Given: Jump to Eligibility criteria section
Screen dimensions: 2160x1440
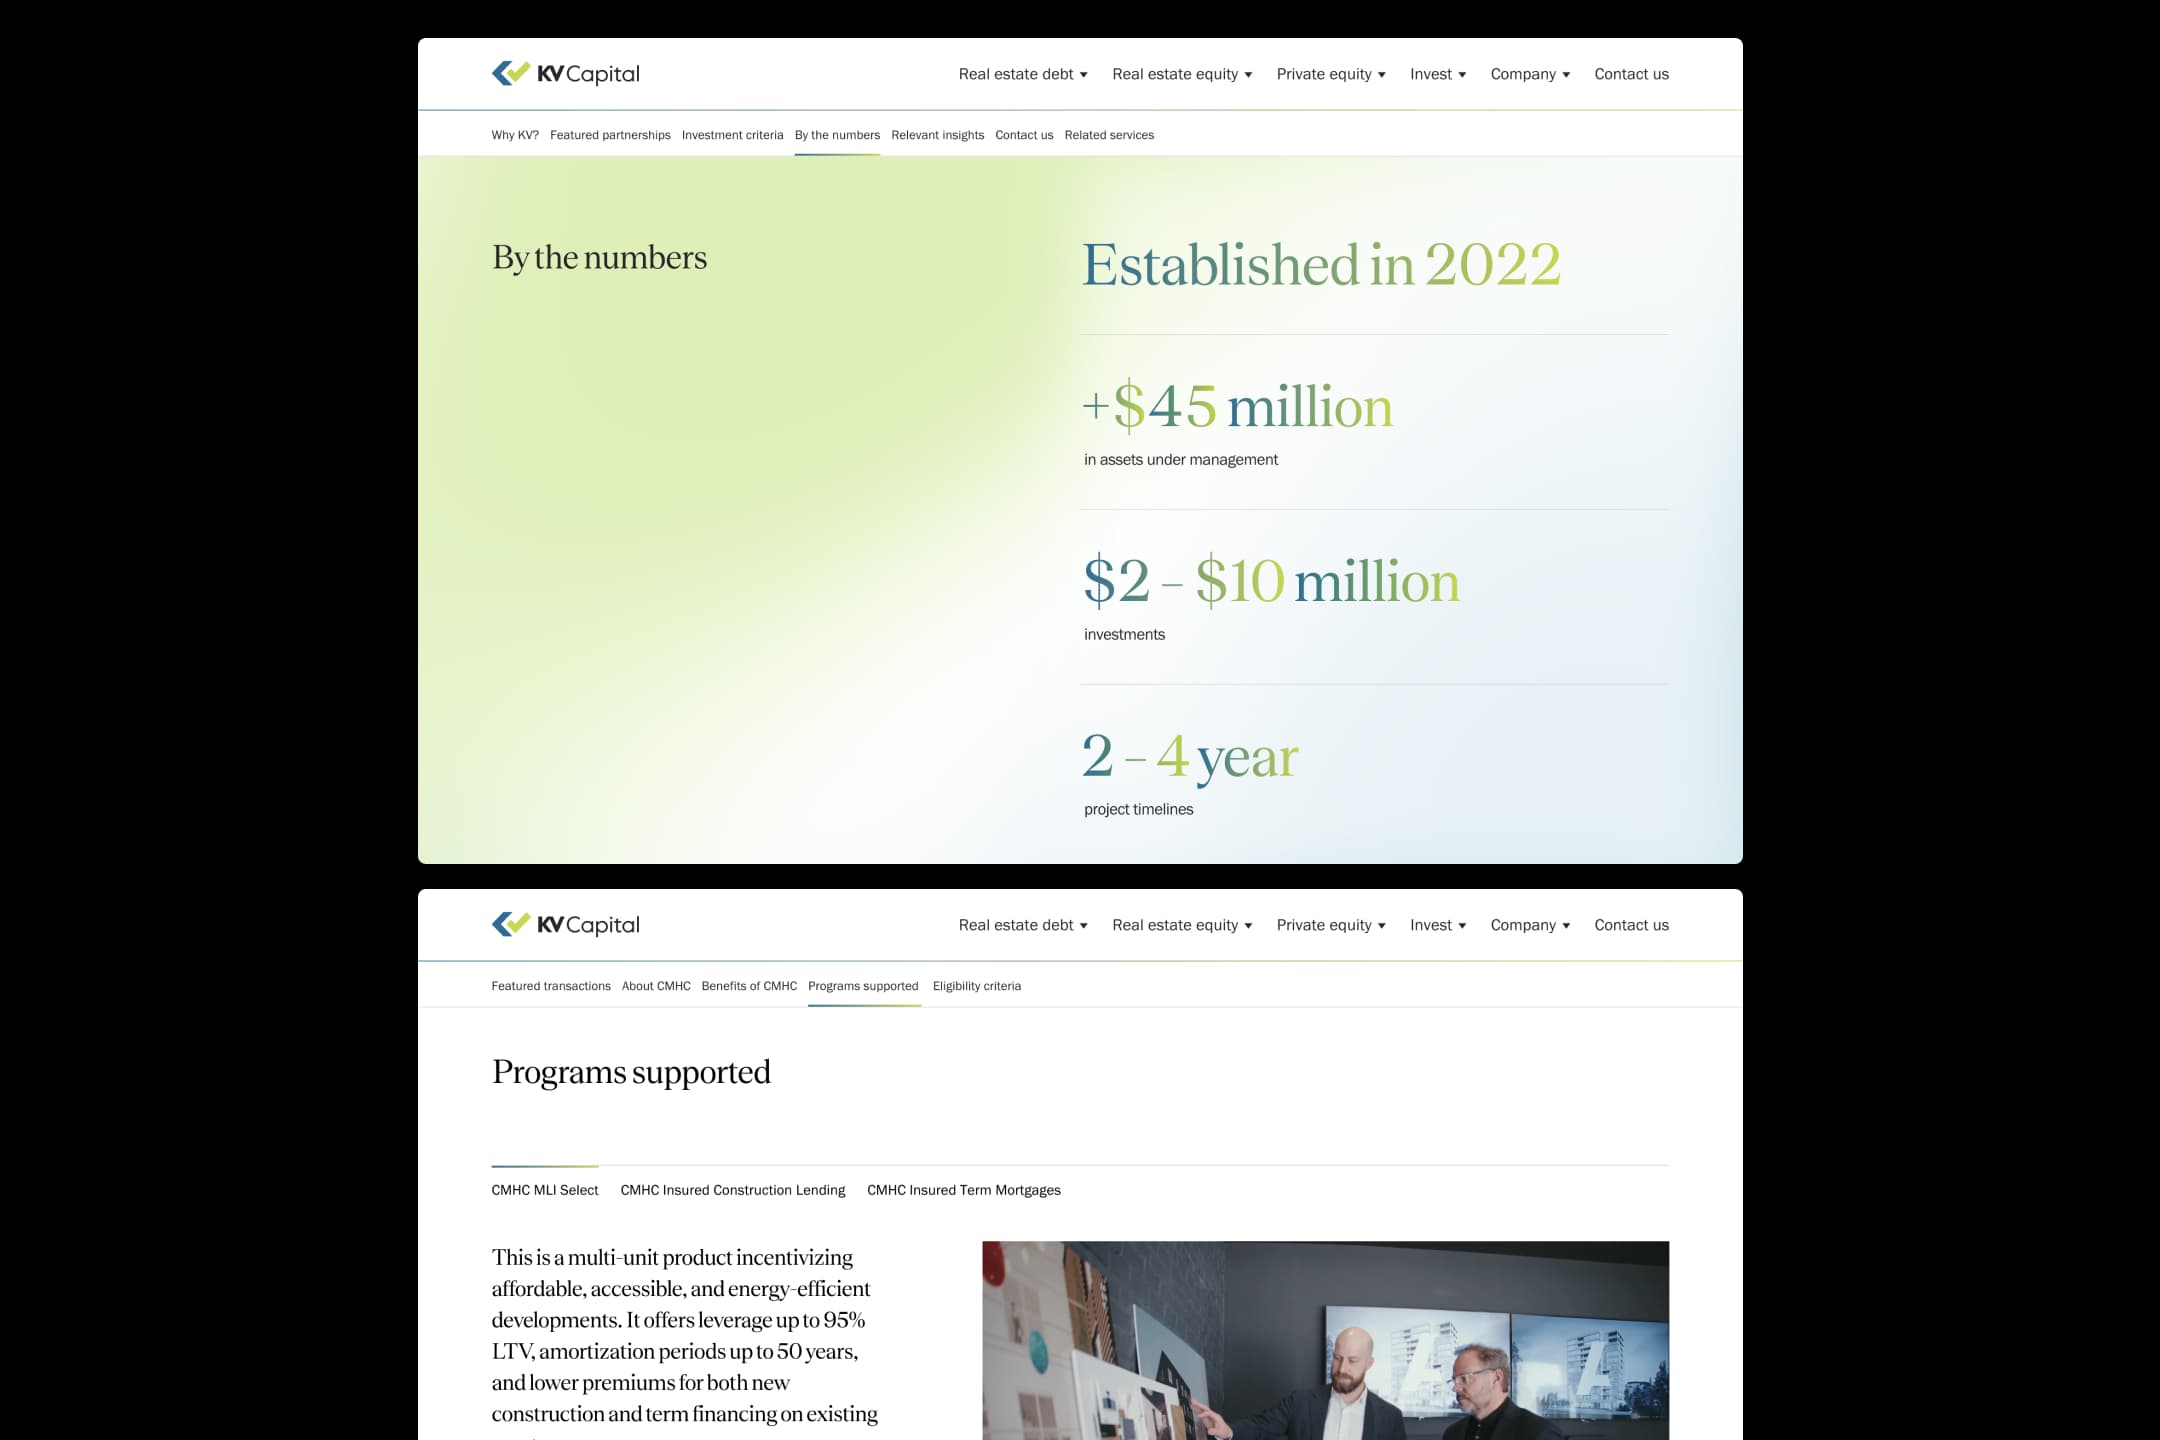Looking at the screenshot, I should [976, 986].
